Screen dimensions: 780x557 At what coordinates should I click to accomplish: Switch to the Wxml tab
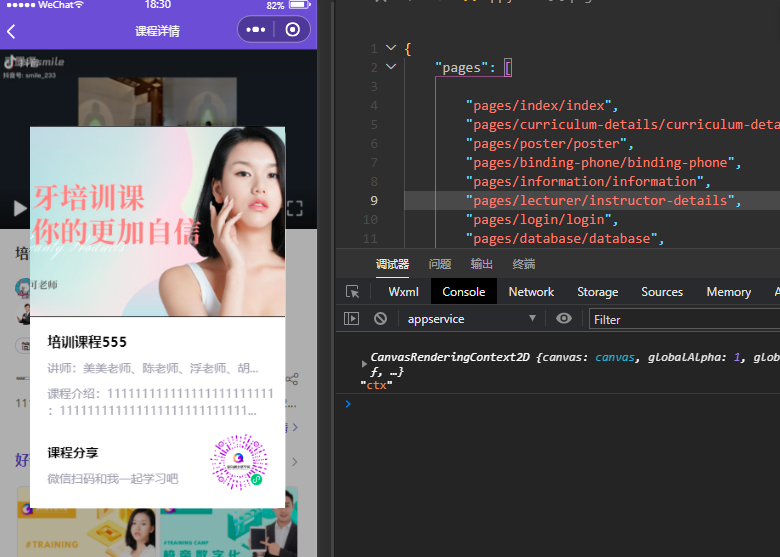point(403,292)
